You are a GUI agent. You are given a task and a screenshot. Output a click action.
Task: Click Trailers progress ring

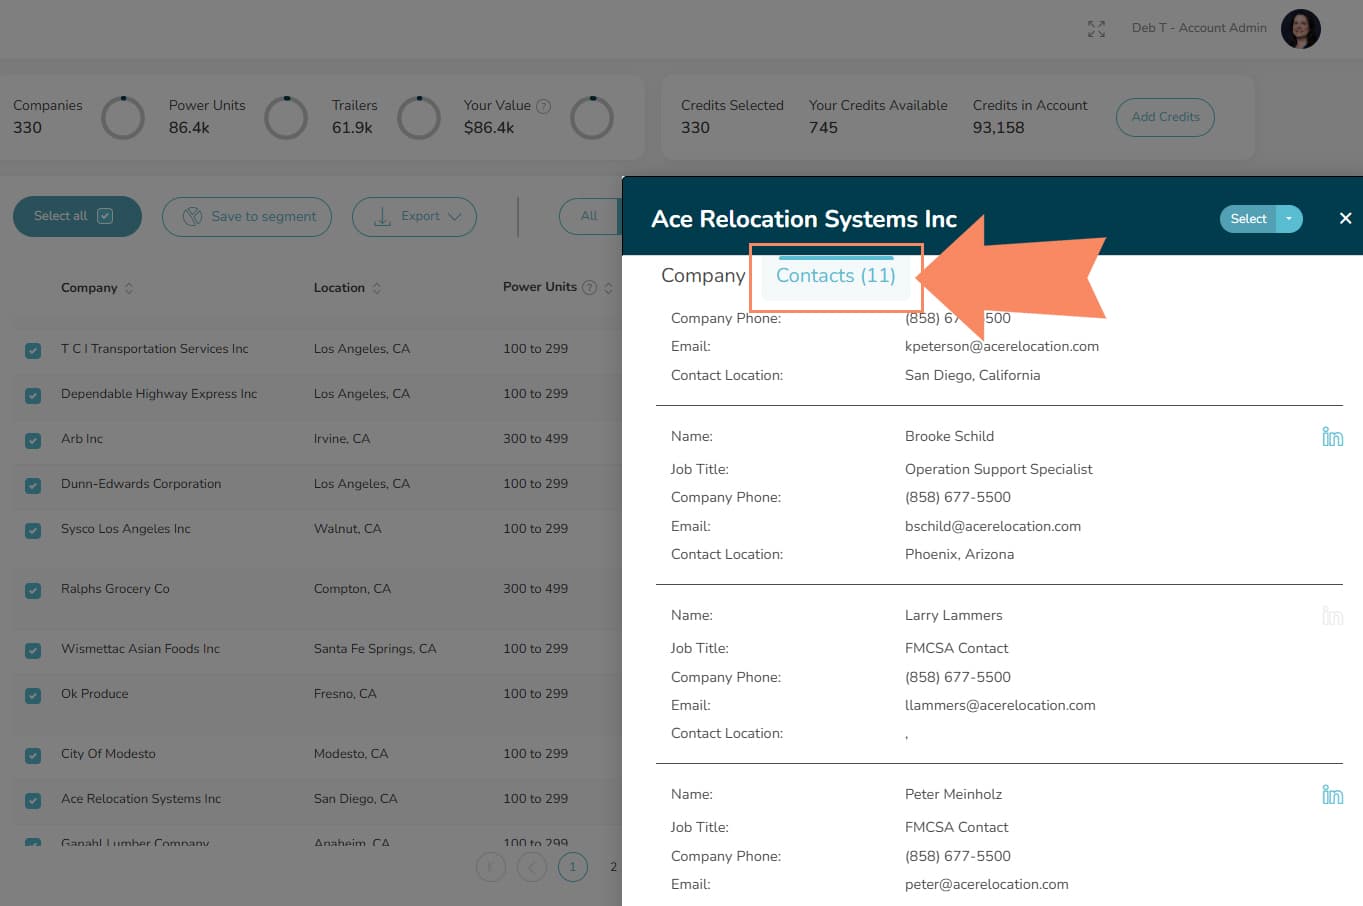coord(419,118)
